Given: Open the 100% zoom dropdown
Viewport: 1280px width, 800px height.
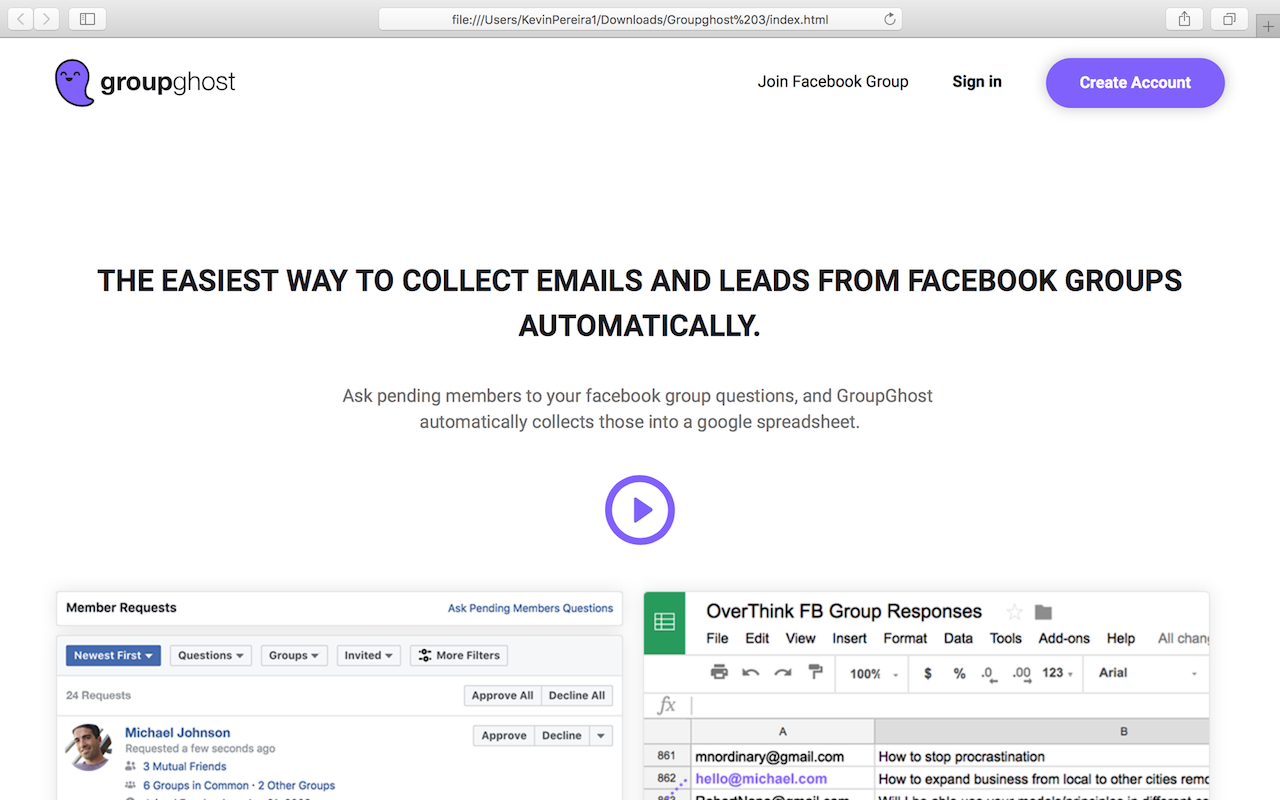Looking at the screenshot, I should (873, 674).
